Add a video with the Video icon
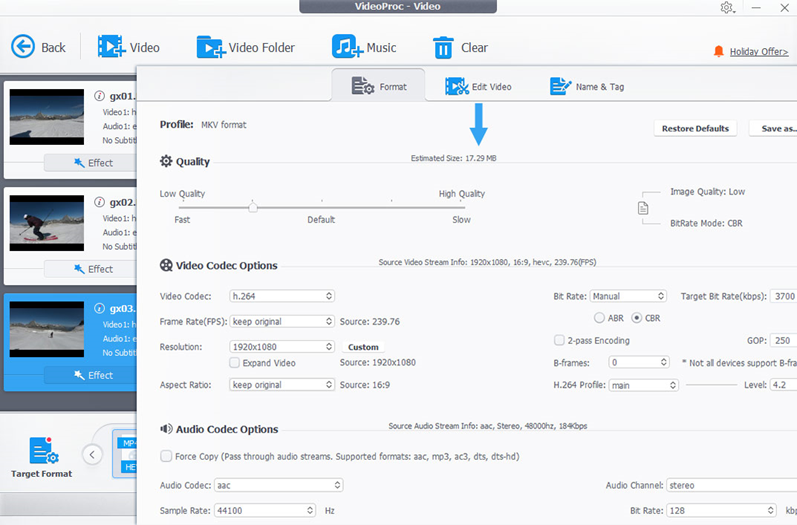 (x=111, y=47)
